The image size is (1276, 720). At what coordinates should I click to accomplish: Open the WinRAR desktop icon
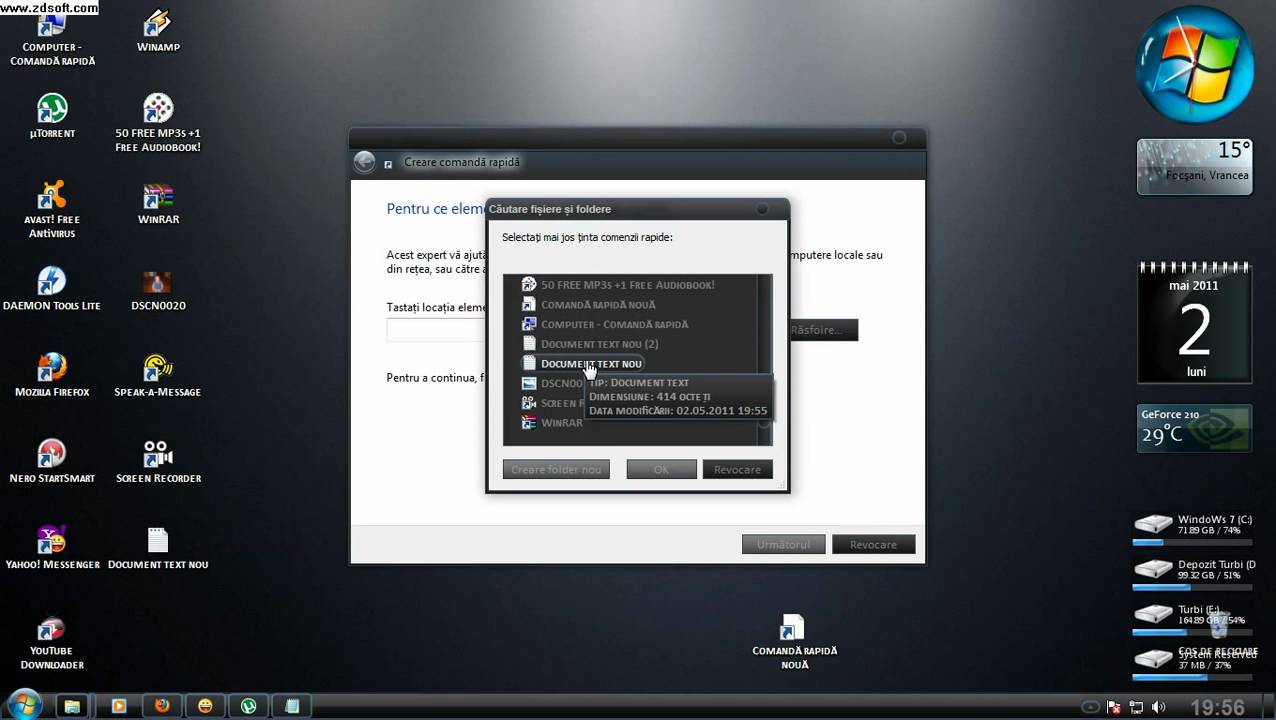tap(158, 202)
